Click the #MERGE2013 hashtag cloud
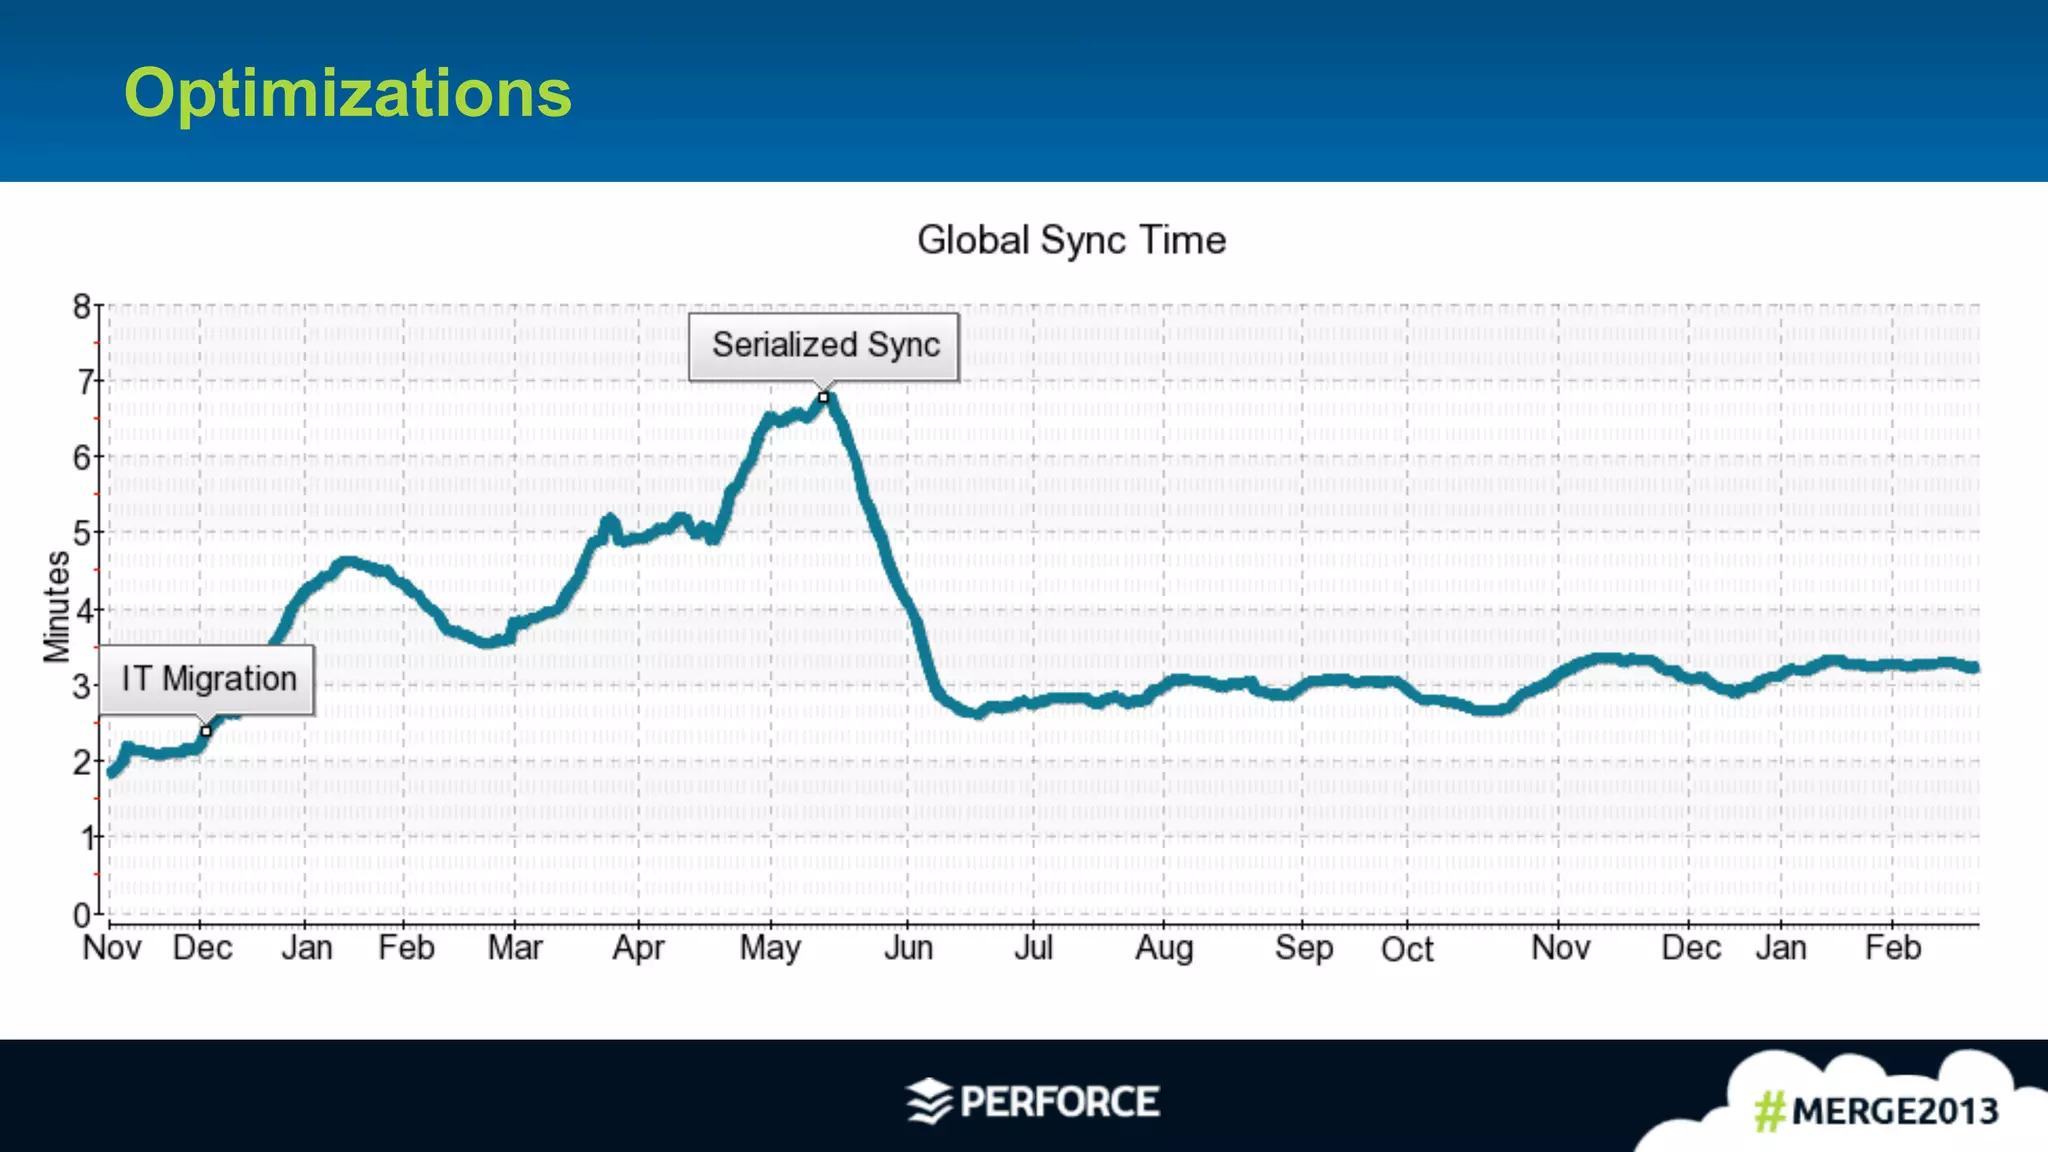Screen dimensions: 2048x1152 pos(1875,1111)
